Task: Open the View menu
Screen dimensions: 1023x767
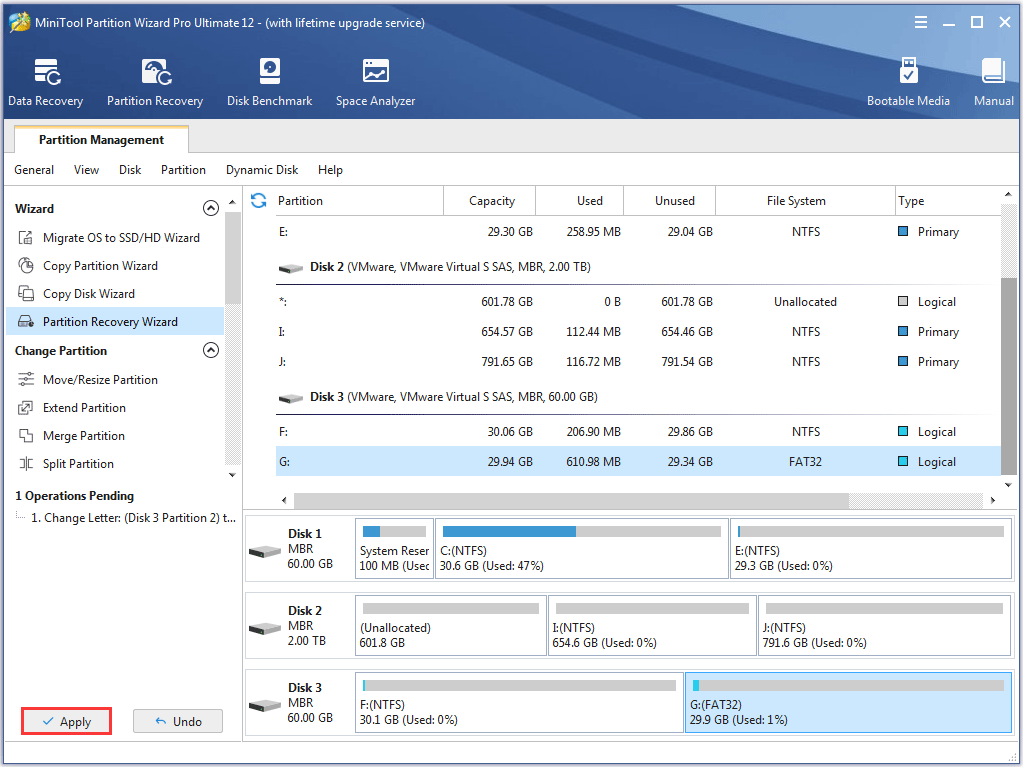Action: (86, 170)
